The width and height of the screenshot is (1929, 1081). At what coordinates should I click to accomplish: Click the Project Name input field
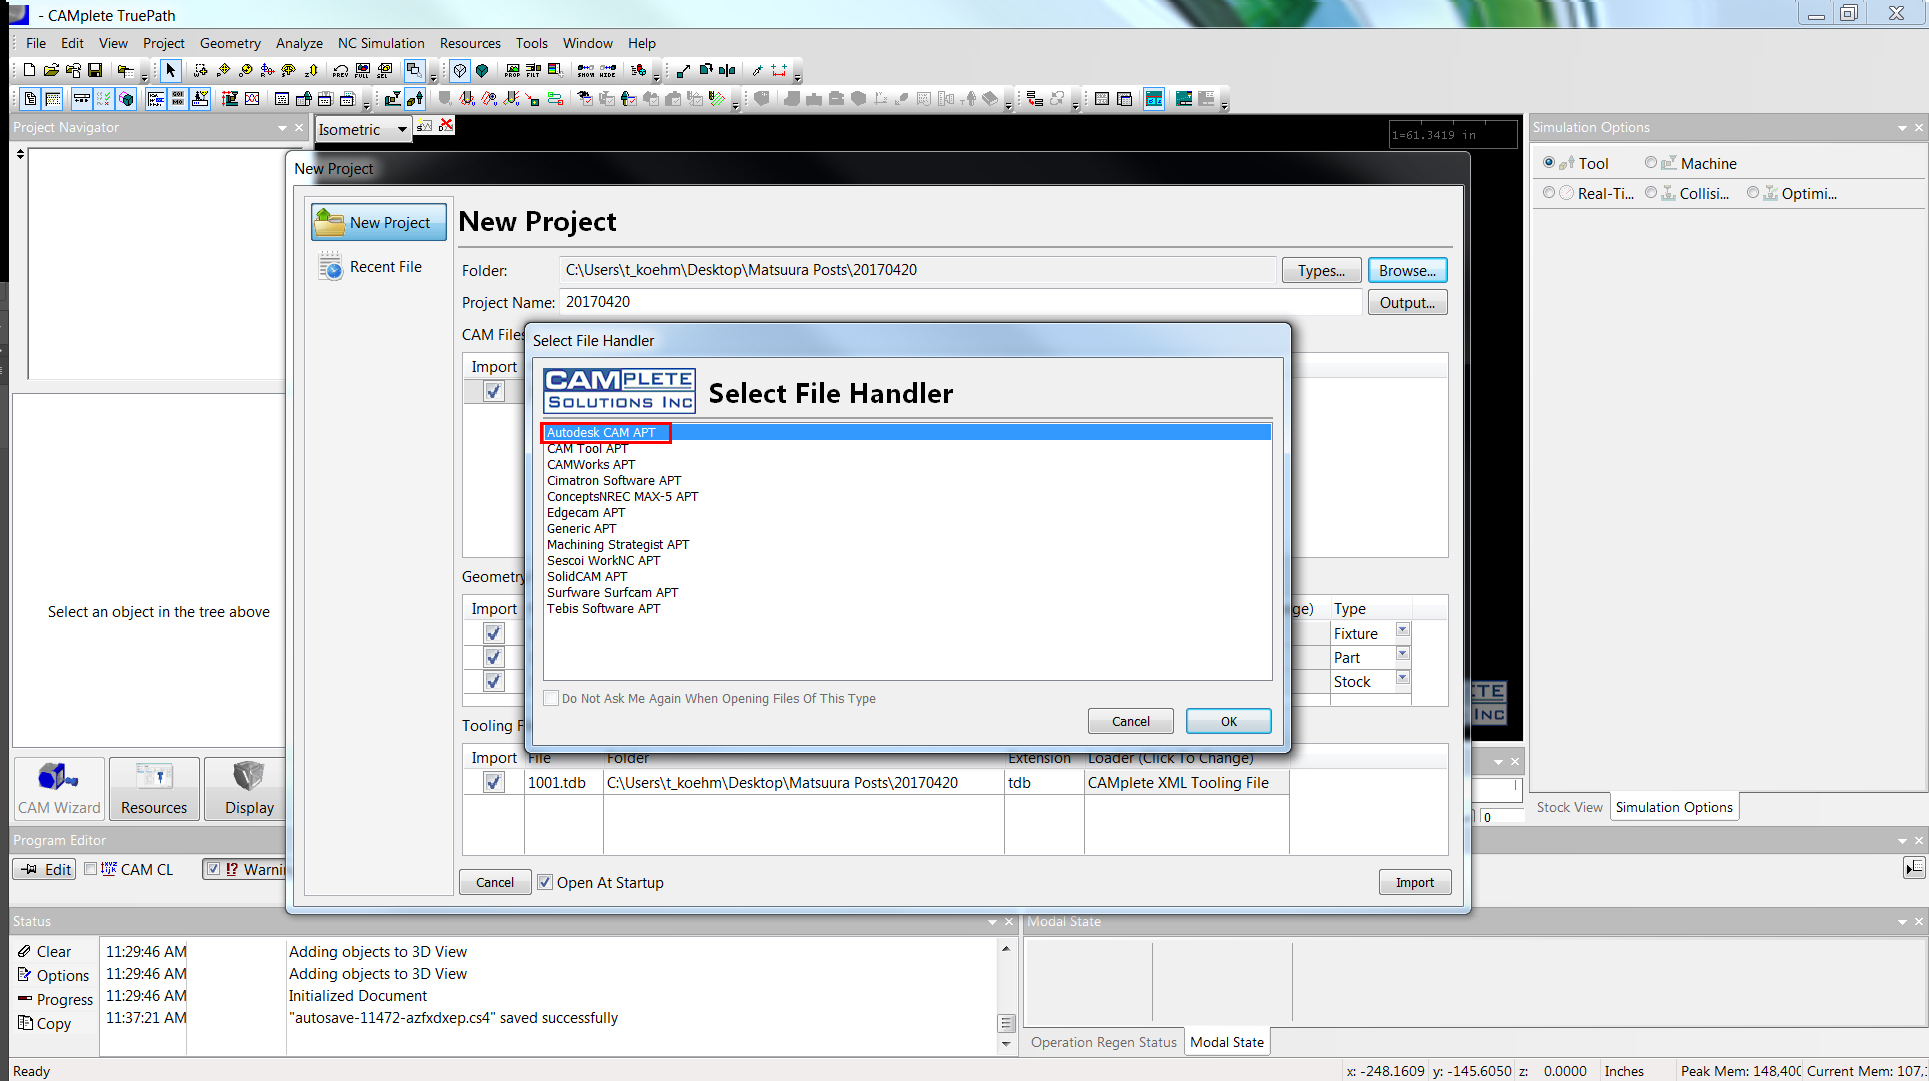(x=961, y=302)
